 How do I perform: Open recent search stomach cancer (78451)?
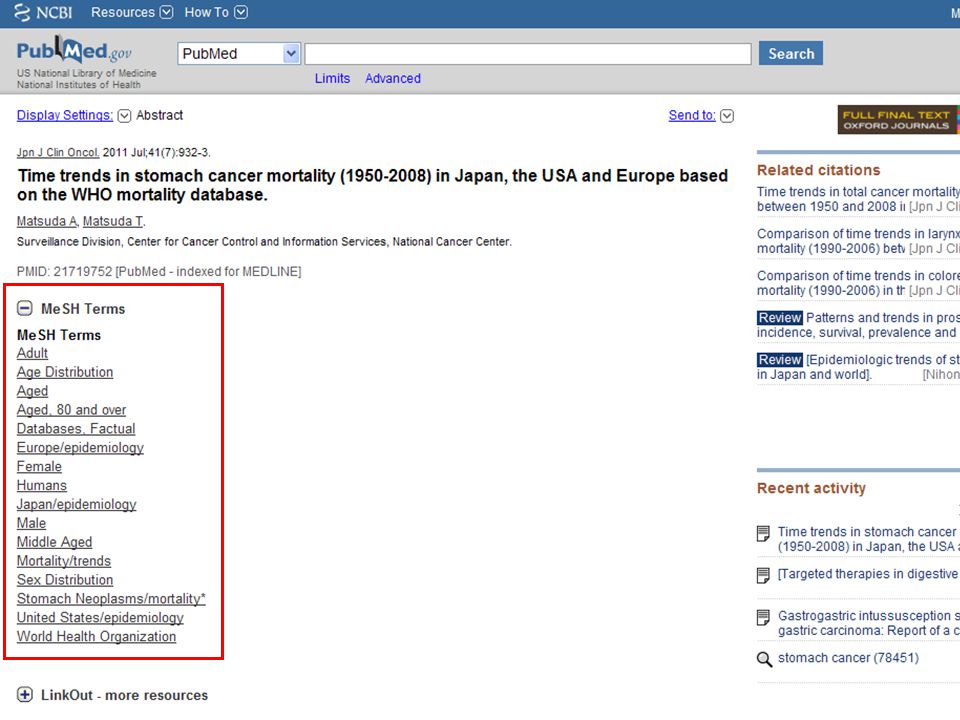click(848, 658)
